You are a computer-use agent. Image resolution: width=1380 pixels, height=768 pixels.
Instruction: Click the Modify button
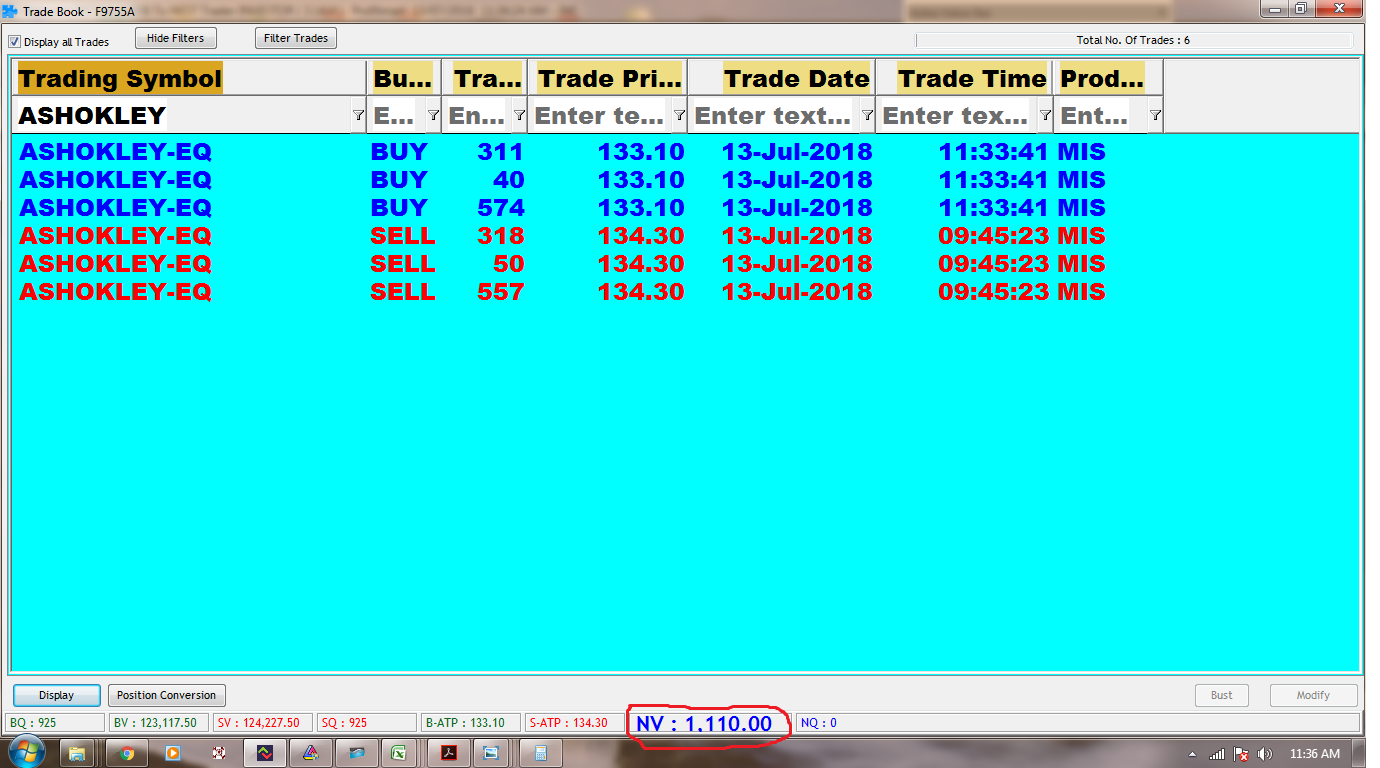point(1313,695)
